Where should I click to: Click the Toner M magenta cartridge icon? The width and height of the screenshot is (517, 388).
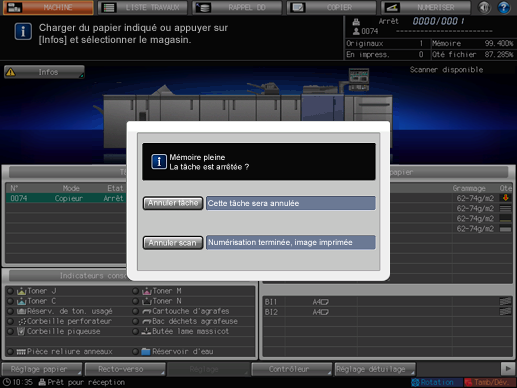click(x=147, y=291)
